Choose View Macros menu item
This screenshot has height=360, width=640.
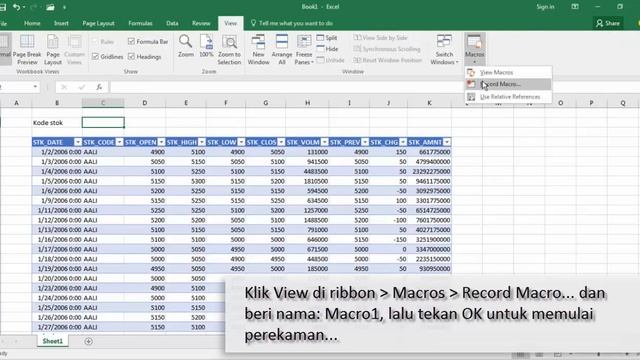508,72
